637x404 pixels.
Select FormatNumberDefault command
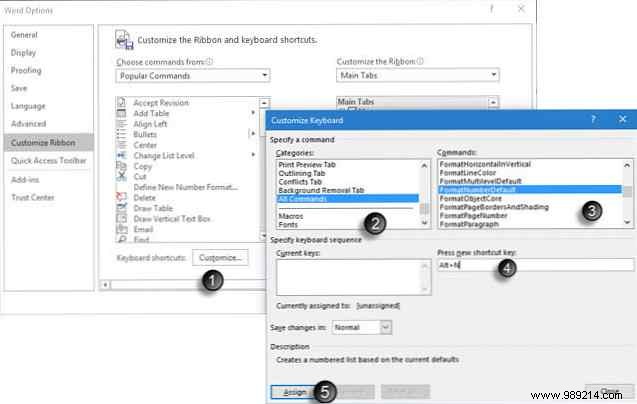pyautogui.click(x=530, y=190)
